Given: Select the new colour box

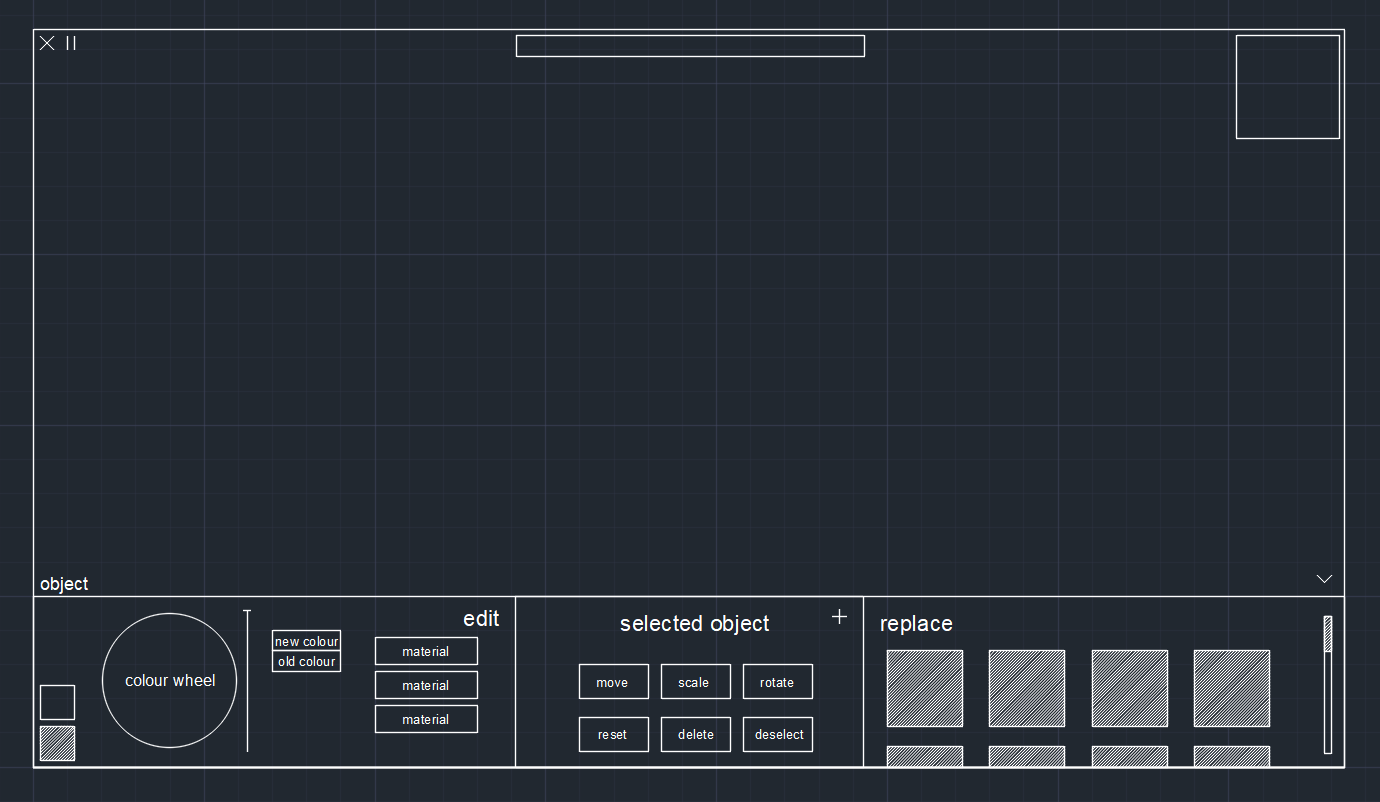Looking at the screenshot, I should 306,641.
